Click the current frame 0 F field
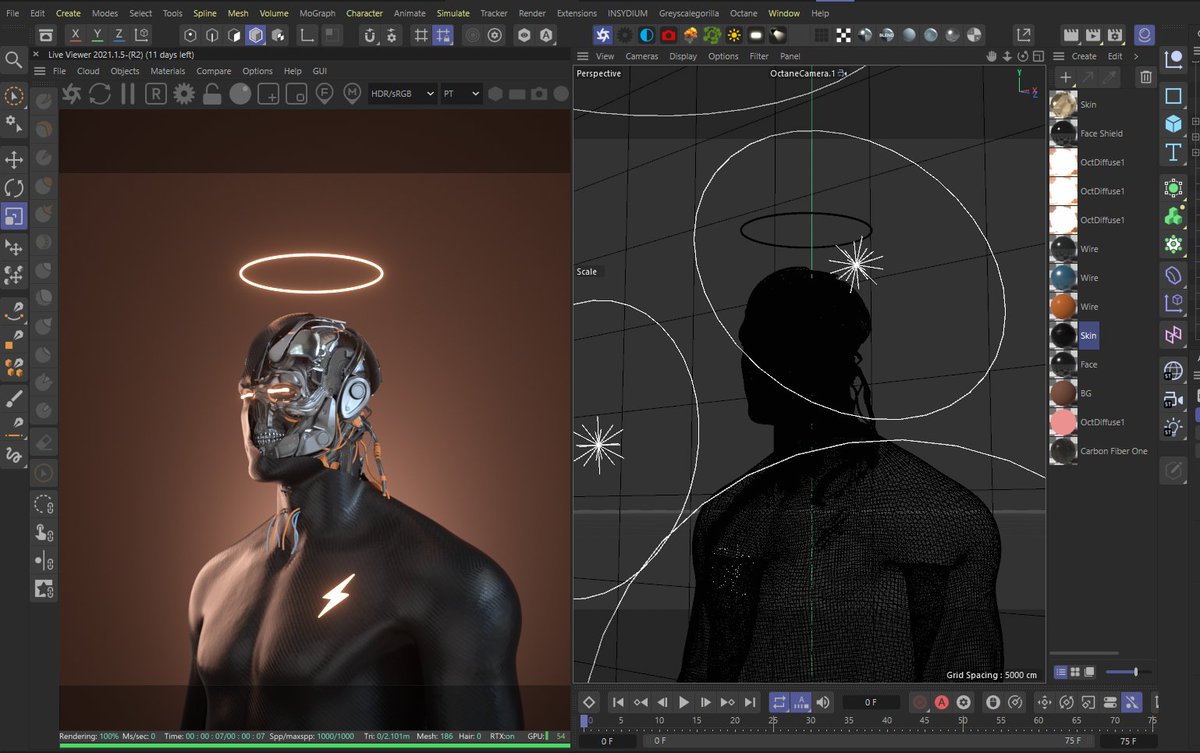This screenshot has height=753, width=1200. tap(871, 703)
